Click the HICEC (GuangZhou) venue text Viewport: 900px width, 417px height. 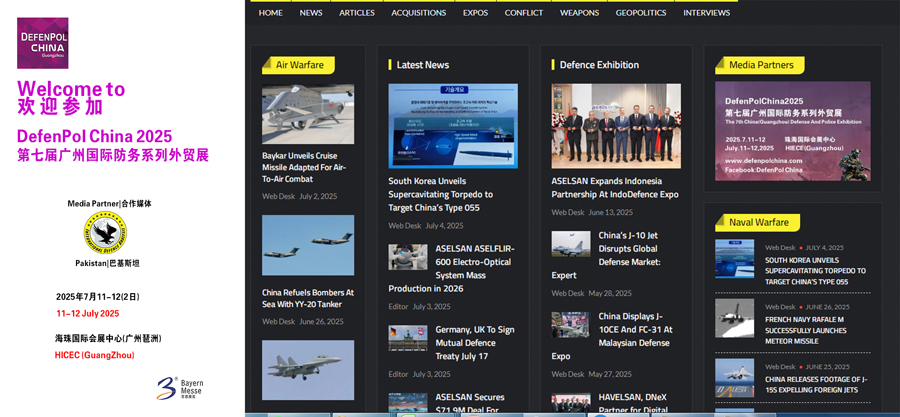click(x=95, y=355)
